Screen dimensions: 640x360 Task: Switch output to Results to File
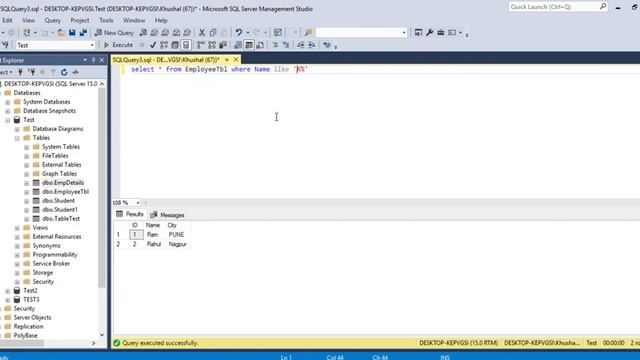(260, 45)
